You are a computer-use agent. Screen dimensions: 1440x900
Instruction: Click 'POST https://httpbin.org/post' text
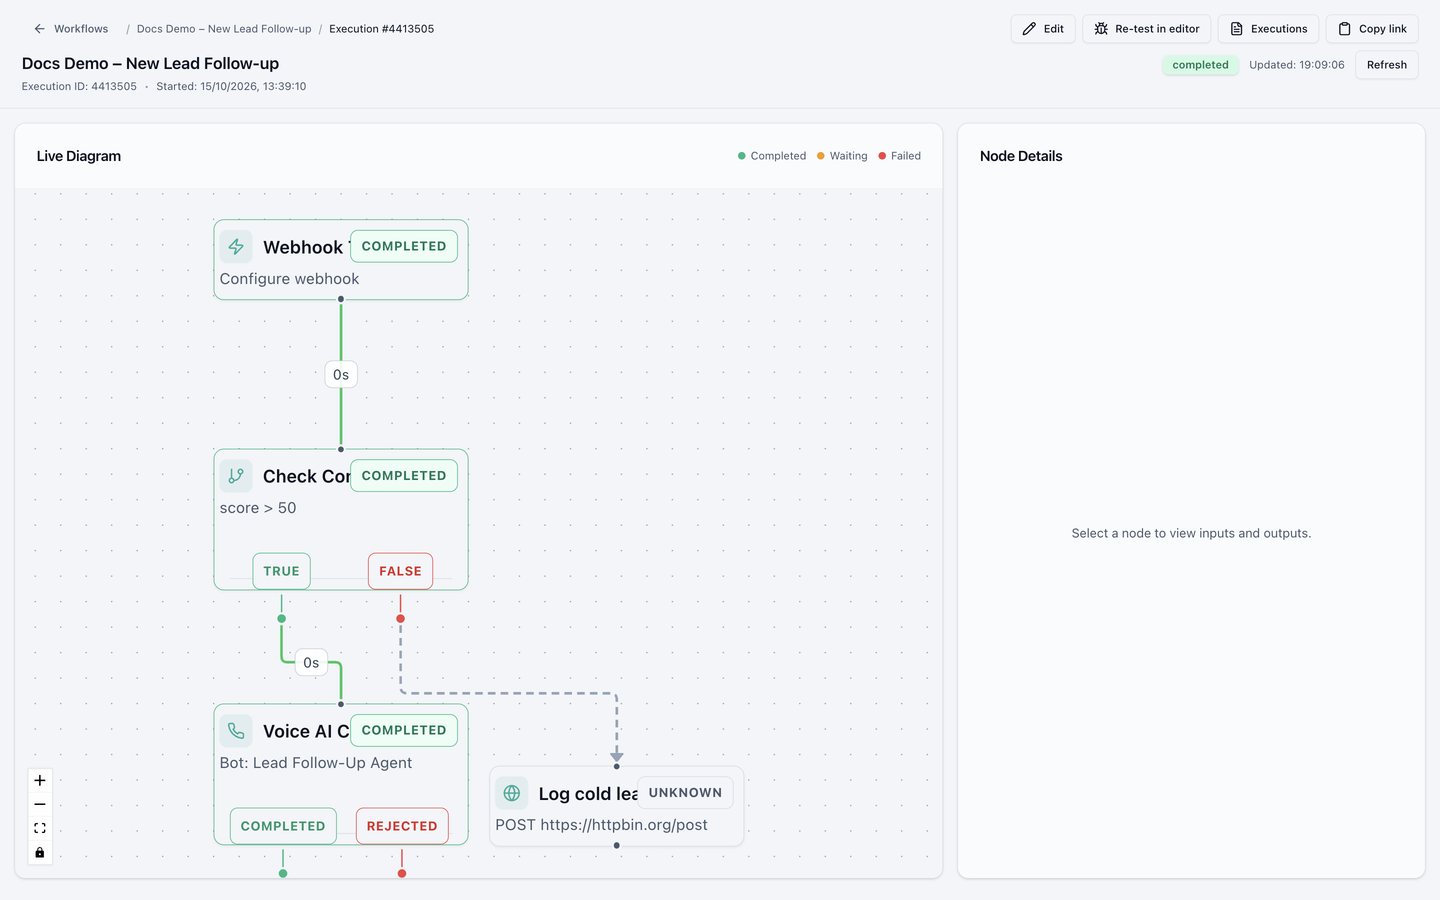coord(601,825)
